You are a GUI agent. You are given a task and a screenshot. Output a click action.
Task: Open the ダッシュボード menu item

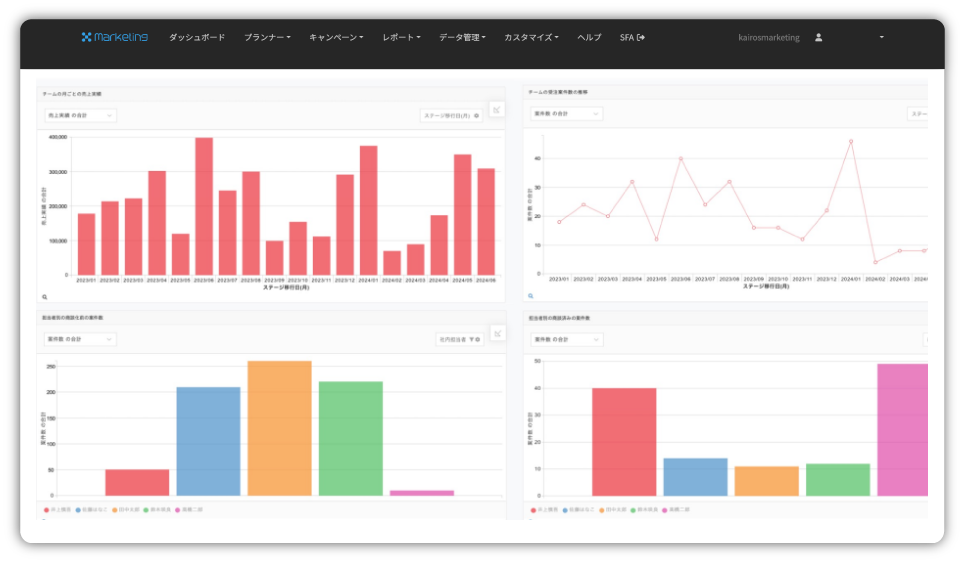click(197, 37)
